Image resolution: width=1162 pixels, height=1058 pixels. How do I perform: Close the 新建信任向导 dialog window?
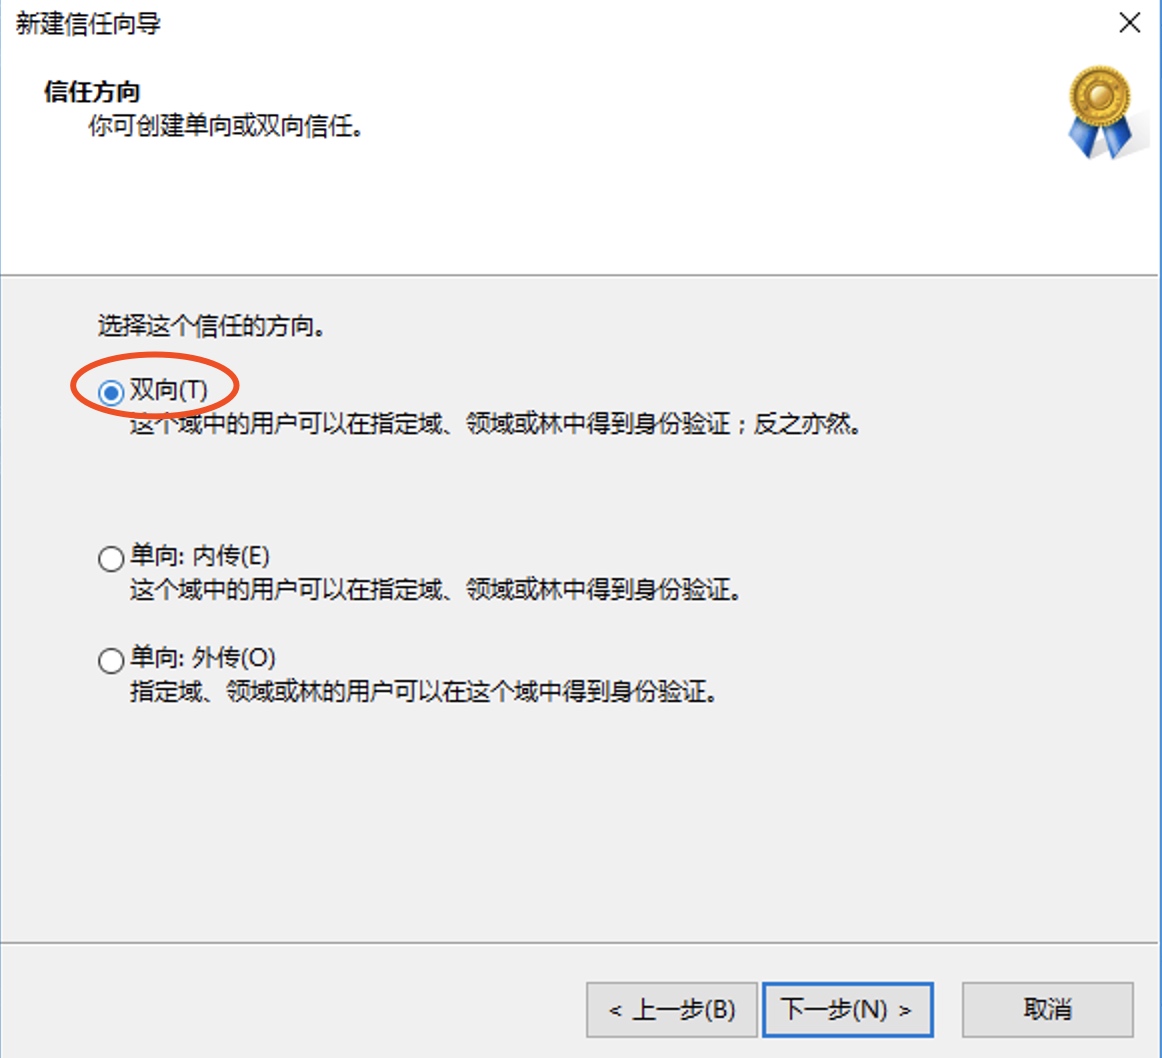coord(1129,23)
